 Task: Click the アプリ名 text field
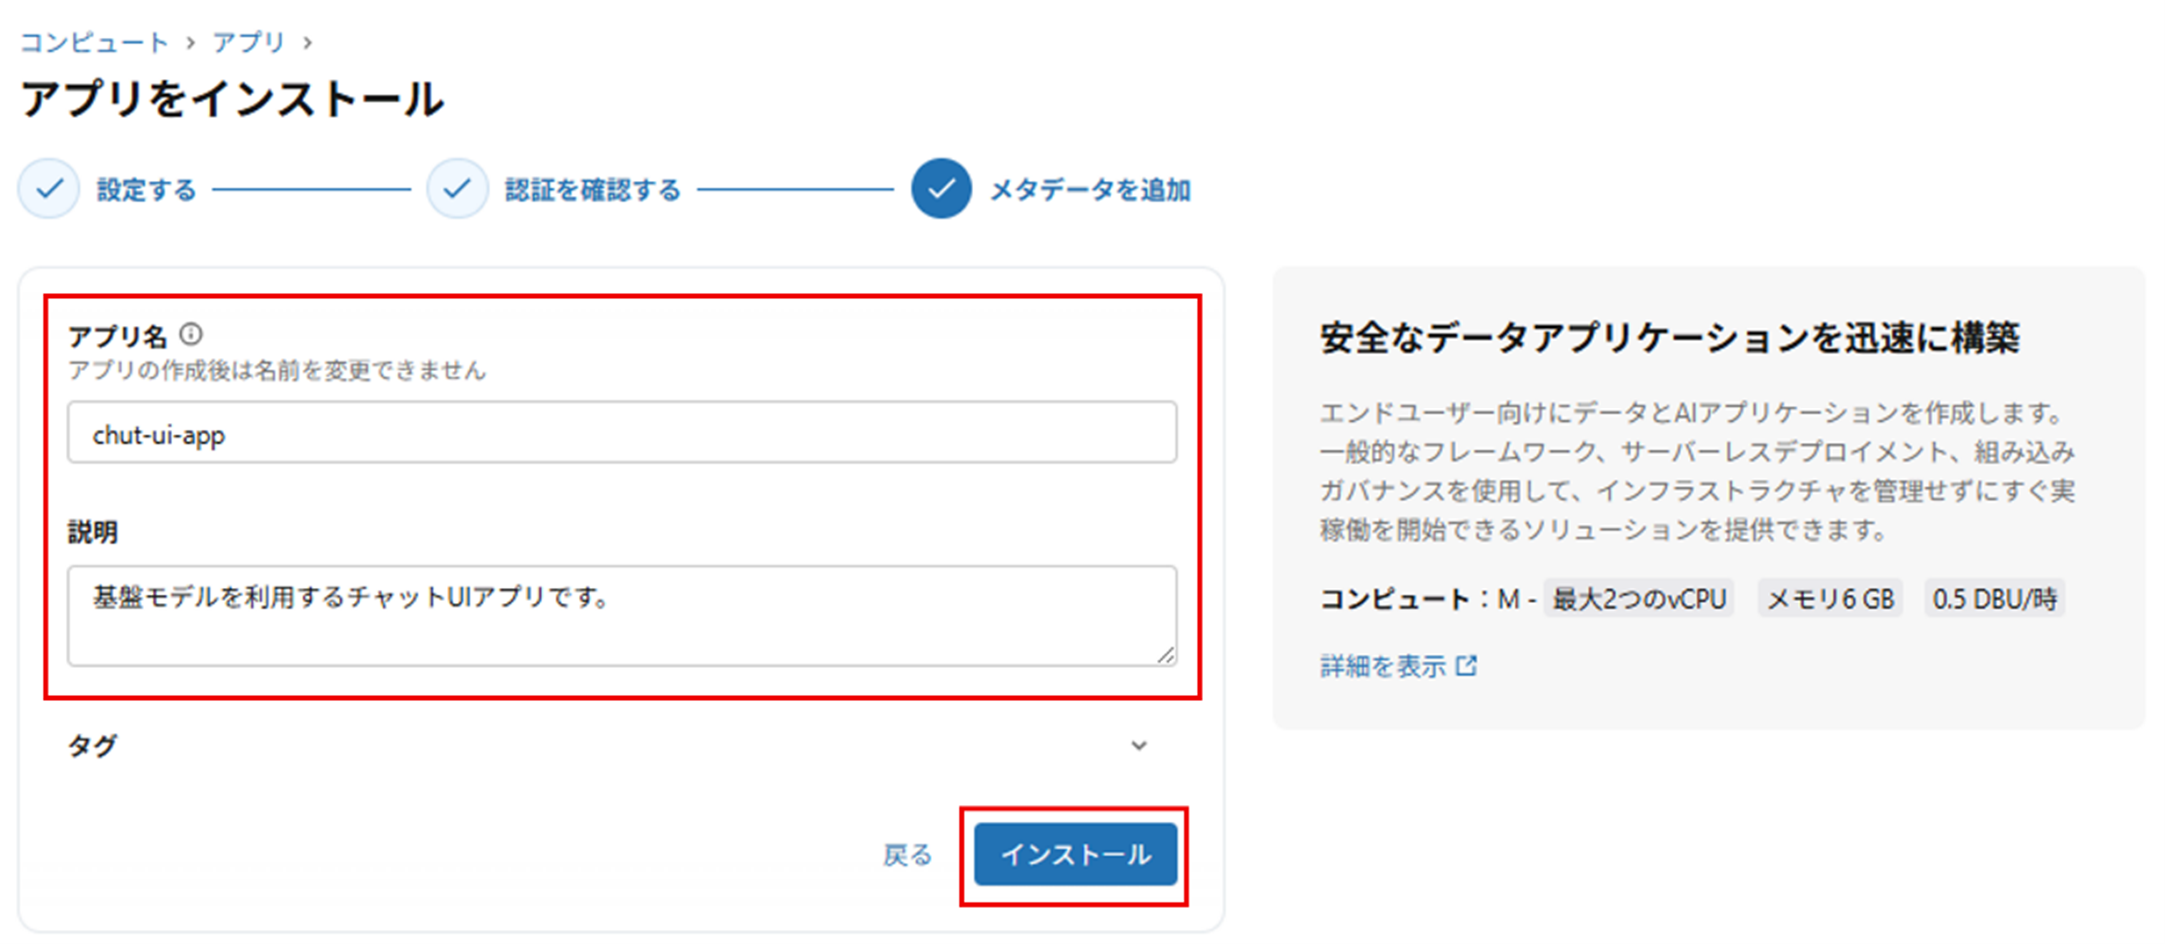pos(621,433)
